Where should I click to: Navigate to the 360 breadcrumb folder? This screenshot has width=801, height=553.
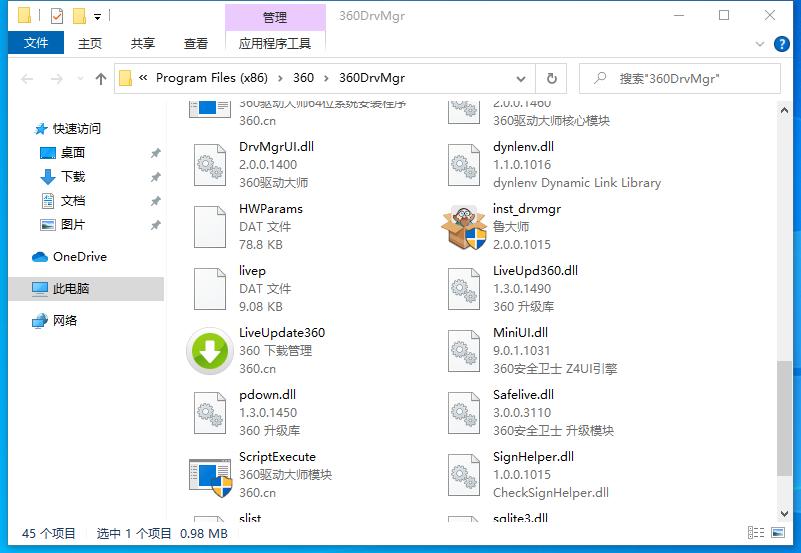tap(303, 78)
